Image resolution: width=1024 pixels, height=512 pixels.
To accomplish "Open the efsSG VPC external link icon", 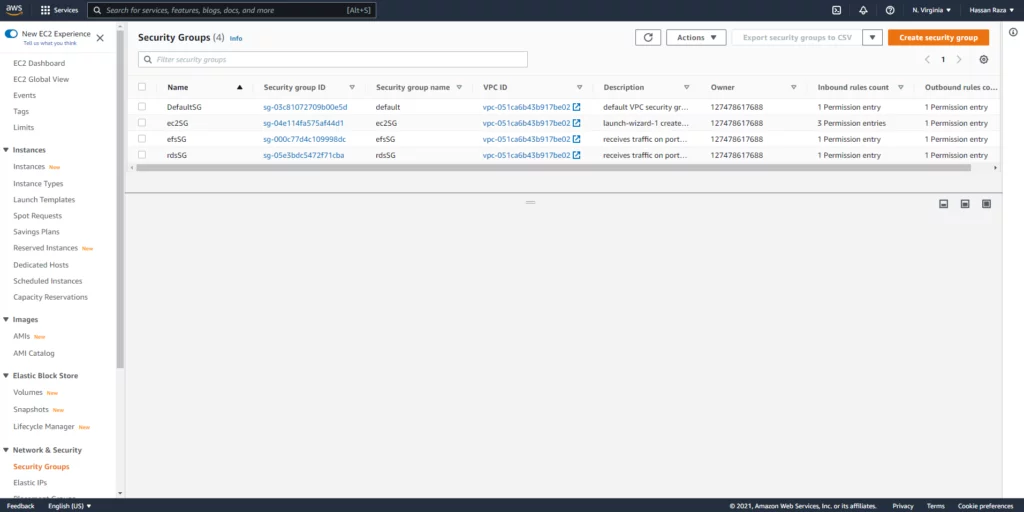I will point(577,139).
